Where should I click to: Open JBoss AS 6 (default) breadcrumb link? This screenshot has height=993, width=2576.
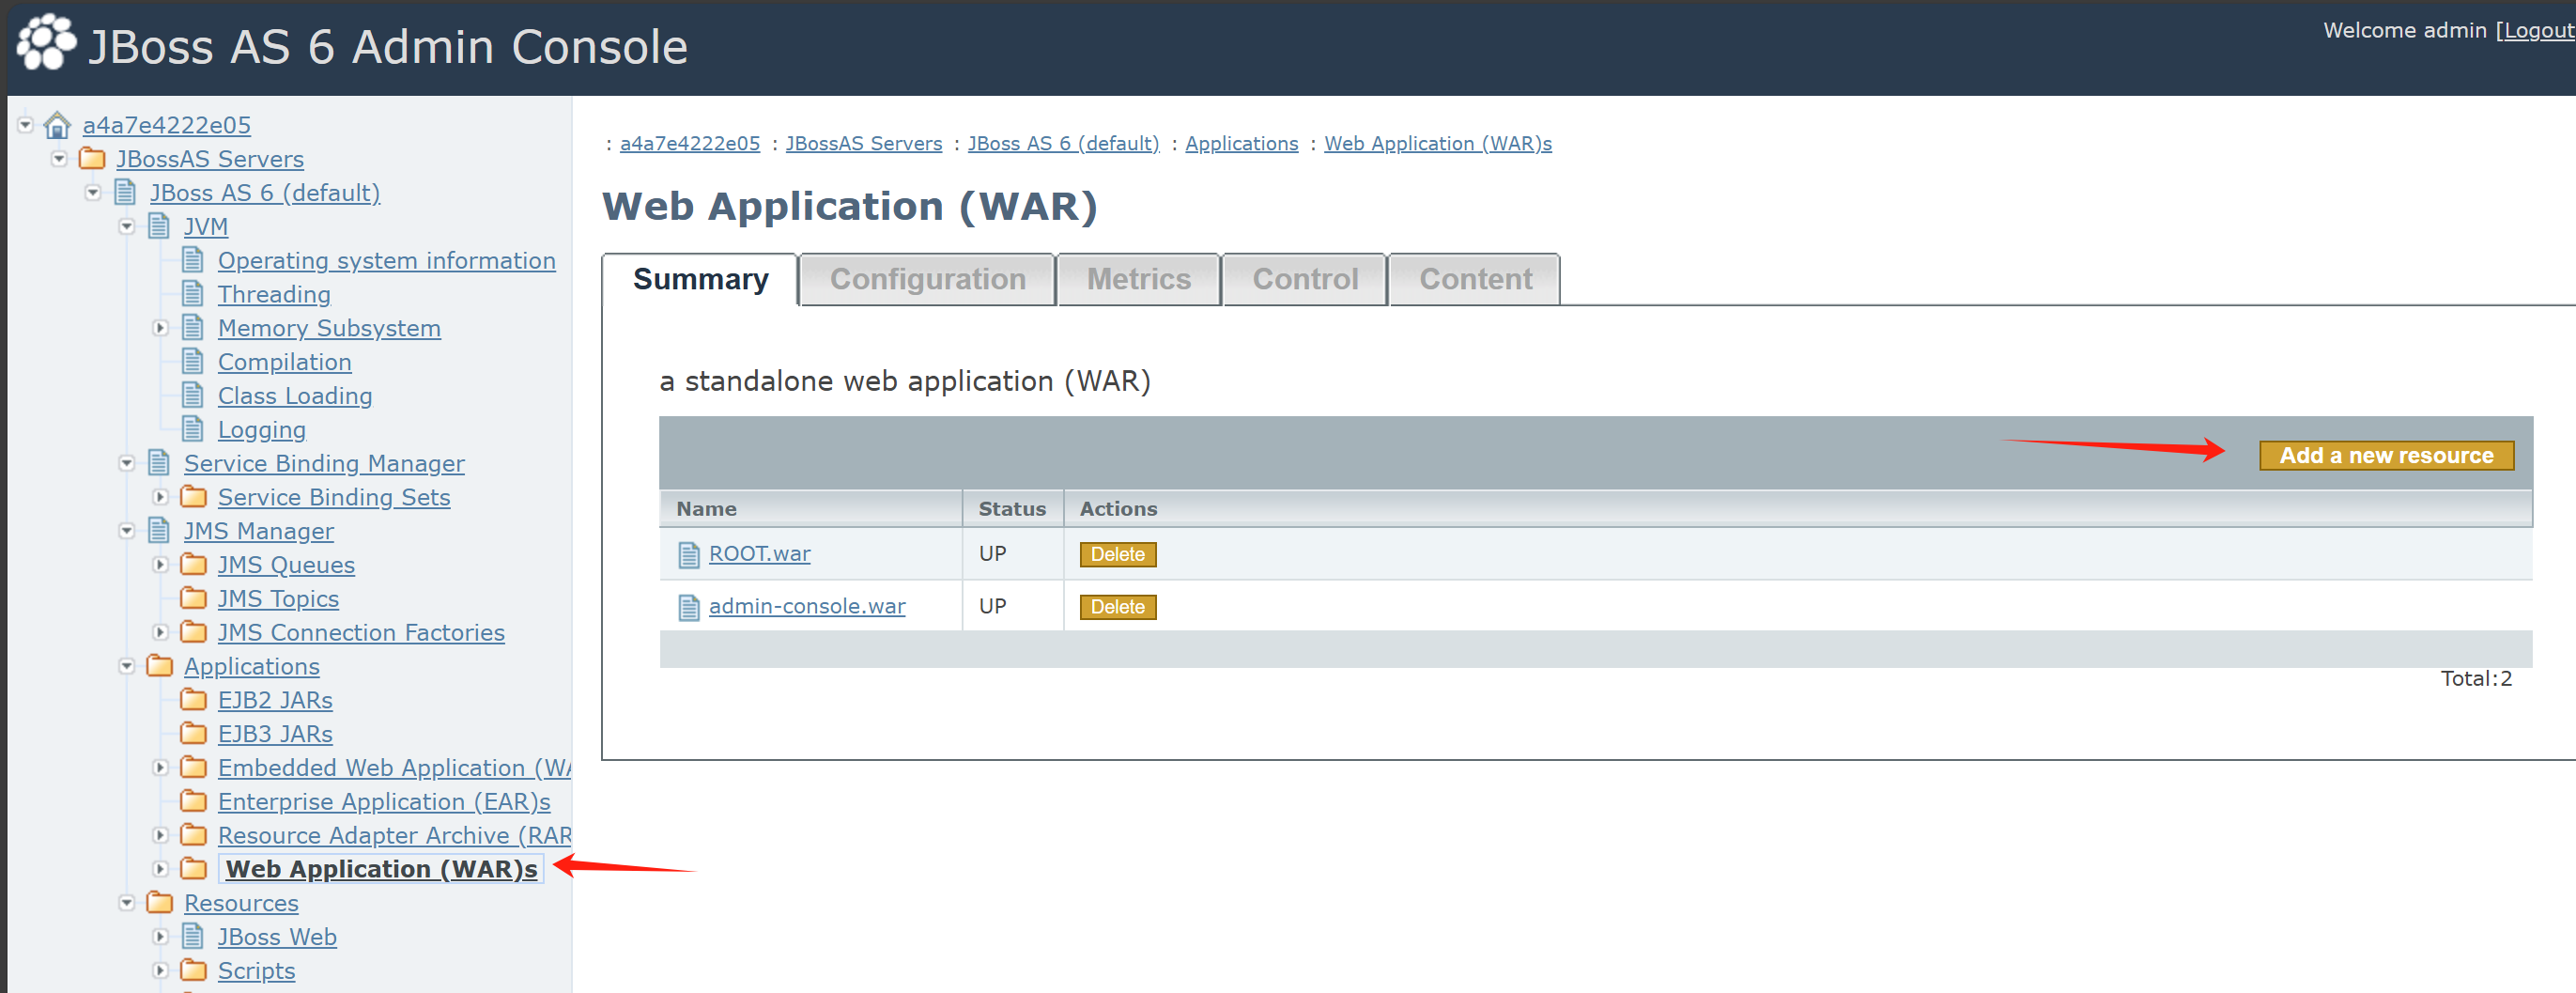[1063, 144]
